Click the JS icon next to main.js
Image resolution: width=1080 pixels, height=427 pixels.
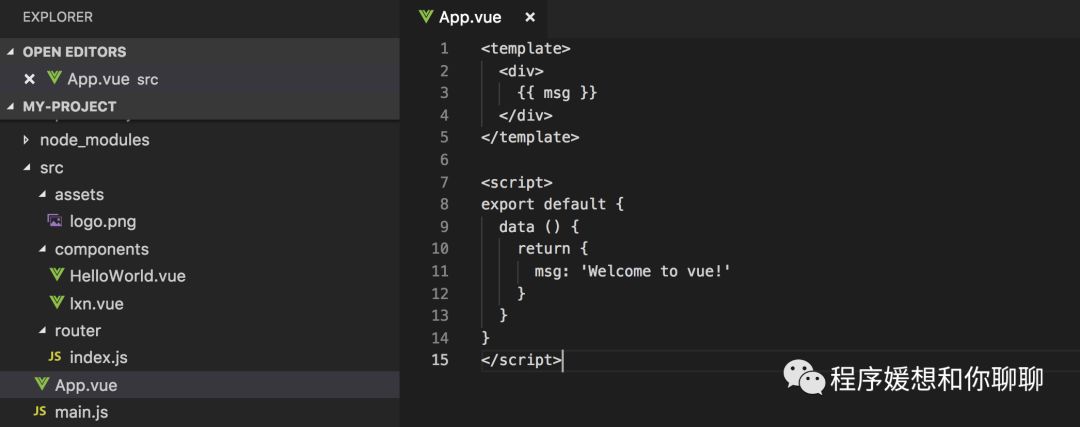pos(40,411)
